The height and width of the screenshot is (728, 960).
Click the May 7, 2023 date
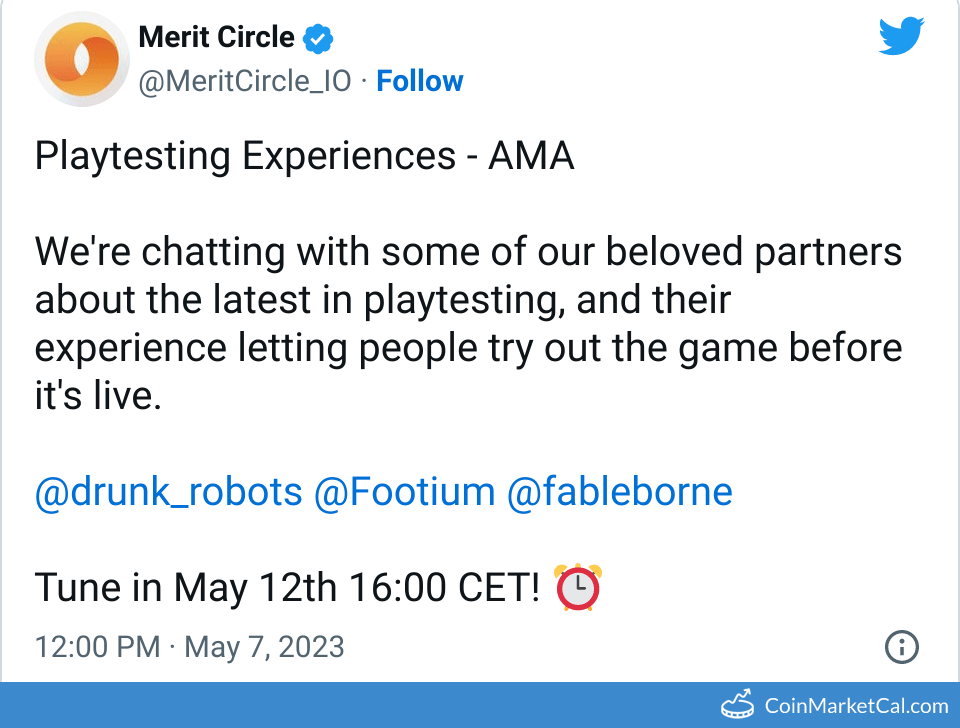(264, 646)
